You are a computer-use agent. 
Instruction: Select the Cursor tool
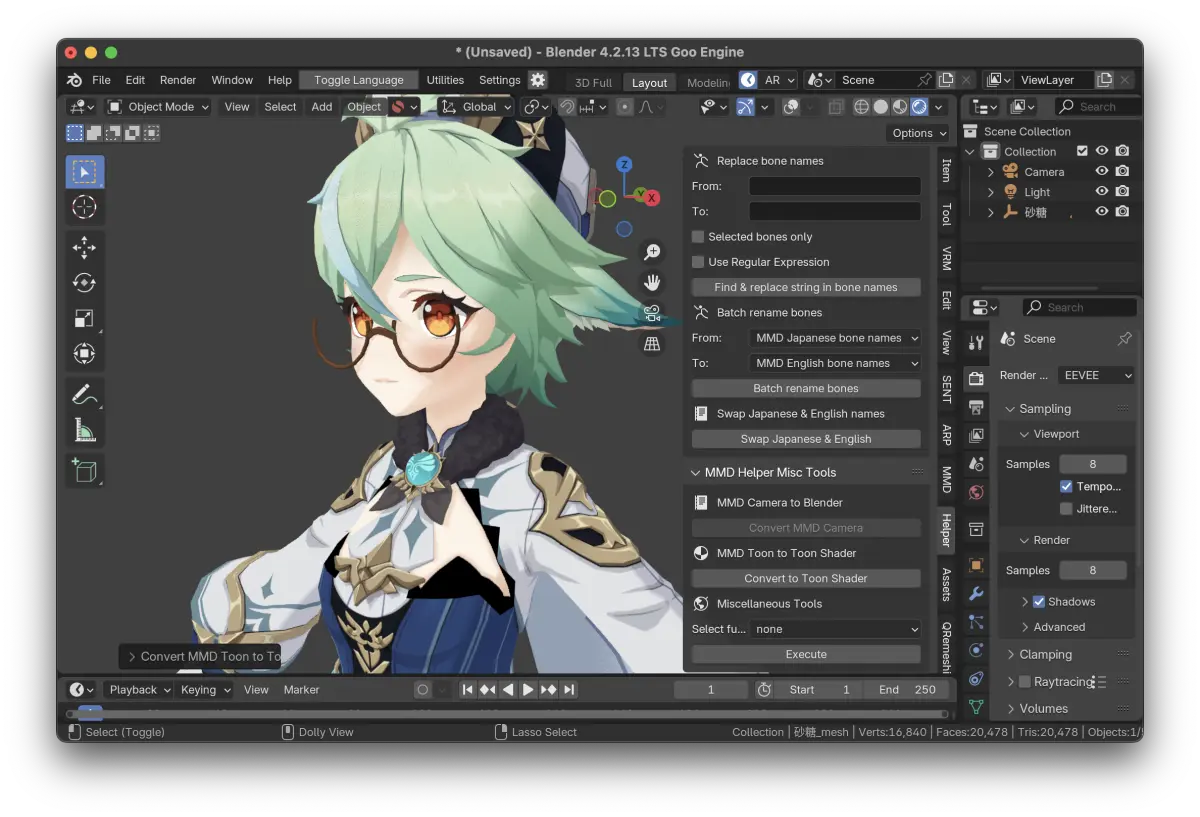coord(85,207)
